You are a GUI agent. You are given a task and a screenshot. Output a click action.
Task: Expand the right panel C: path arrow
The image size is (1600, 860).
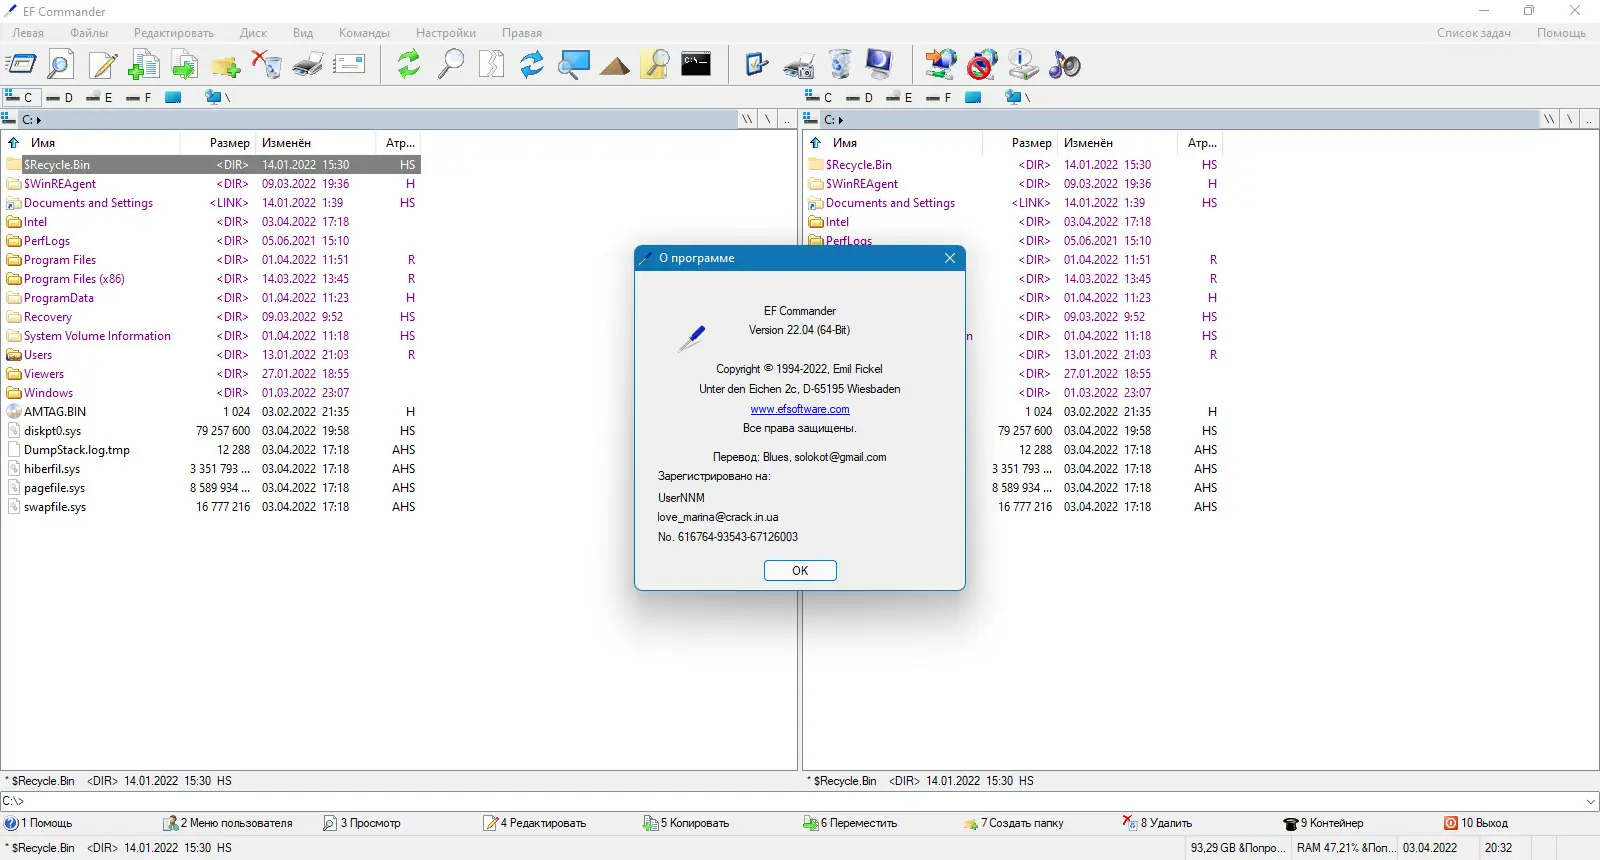[841, 120]
